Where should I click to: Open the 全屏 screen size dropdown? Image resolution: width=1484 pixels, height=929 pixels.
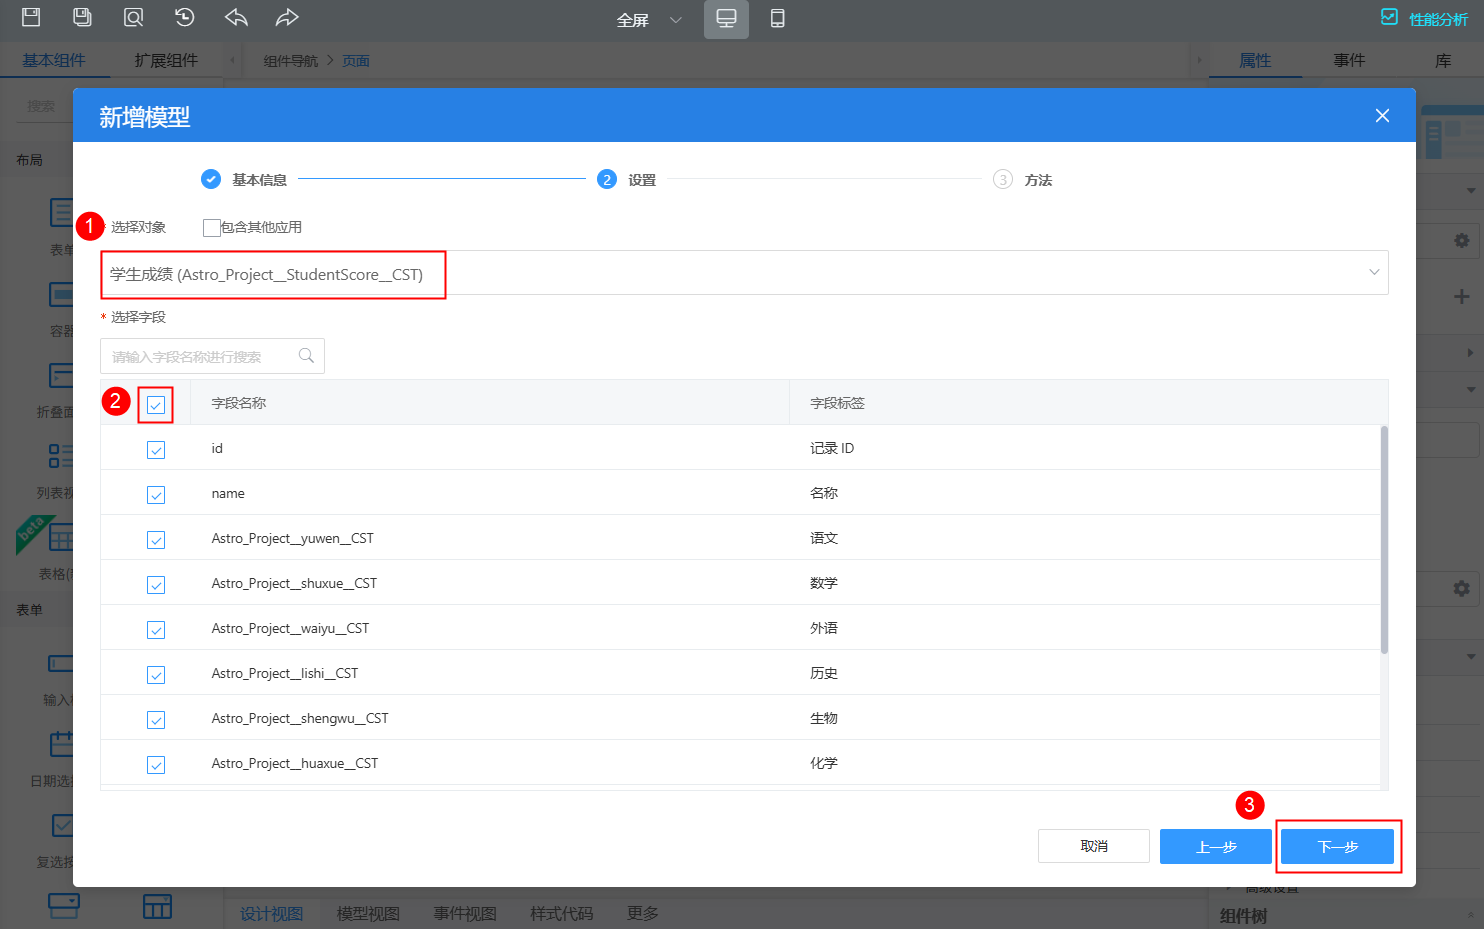point(649,19)
